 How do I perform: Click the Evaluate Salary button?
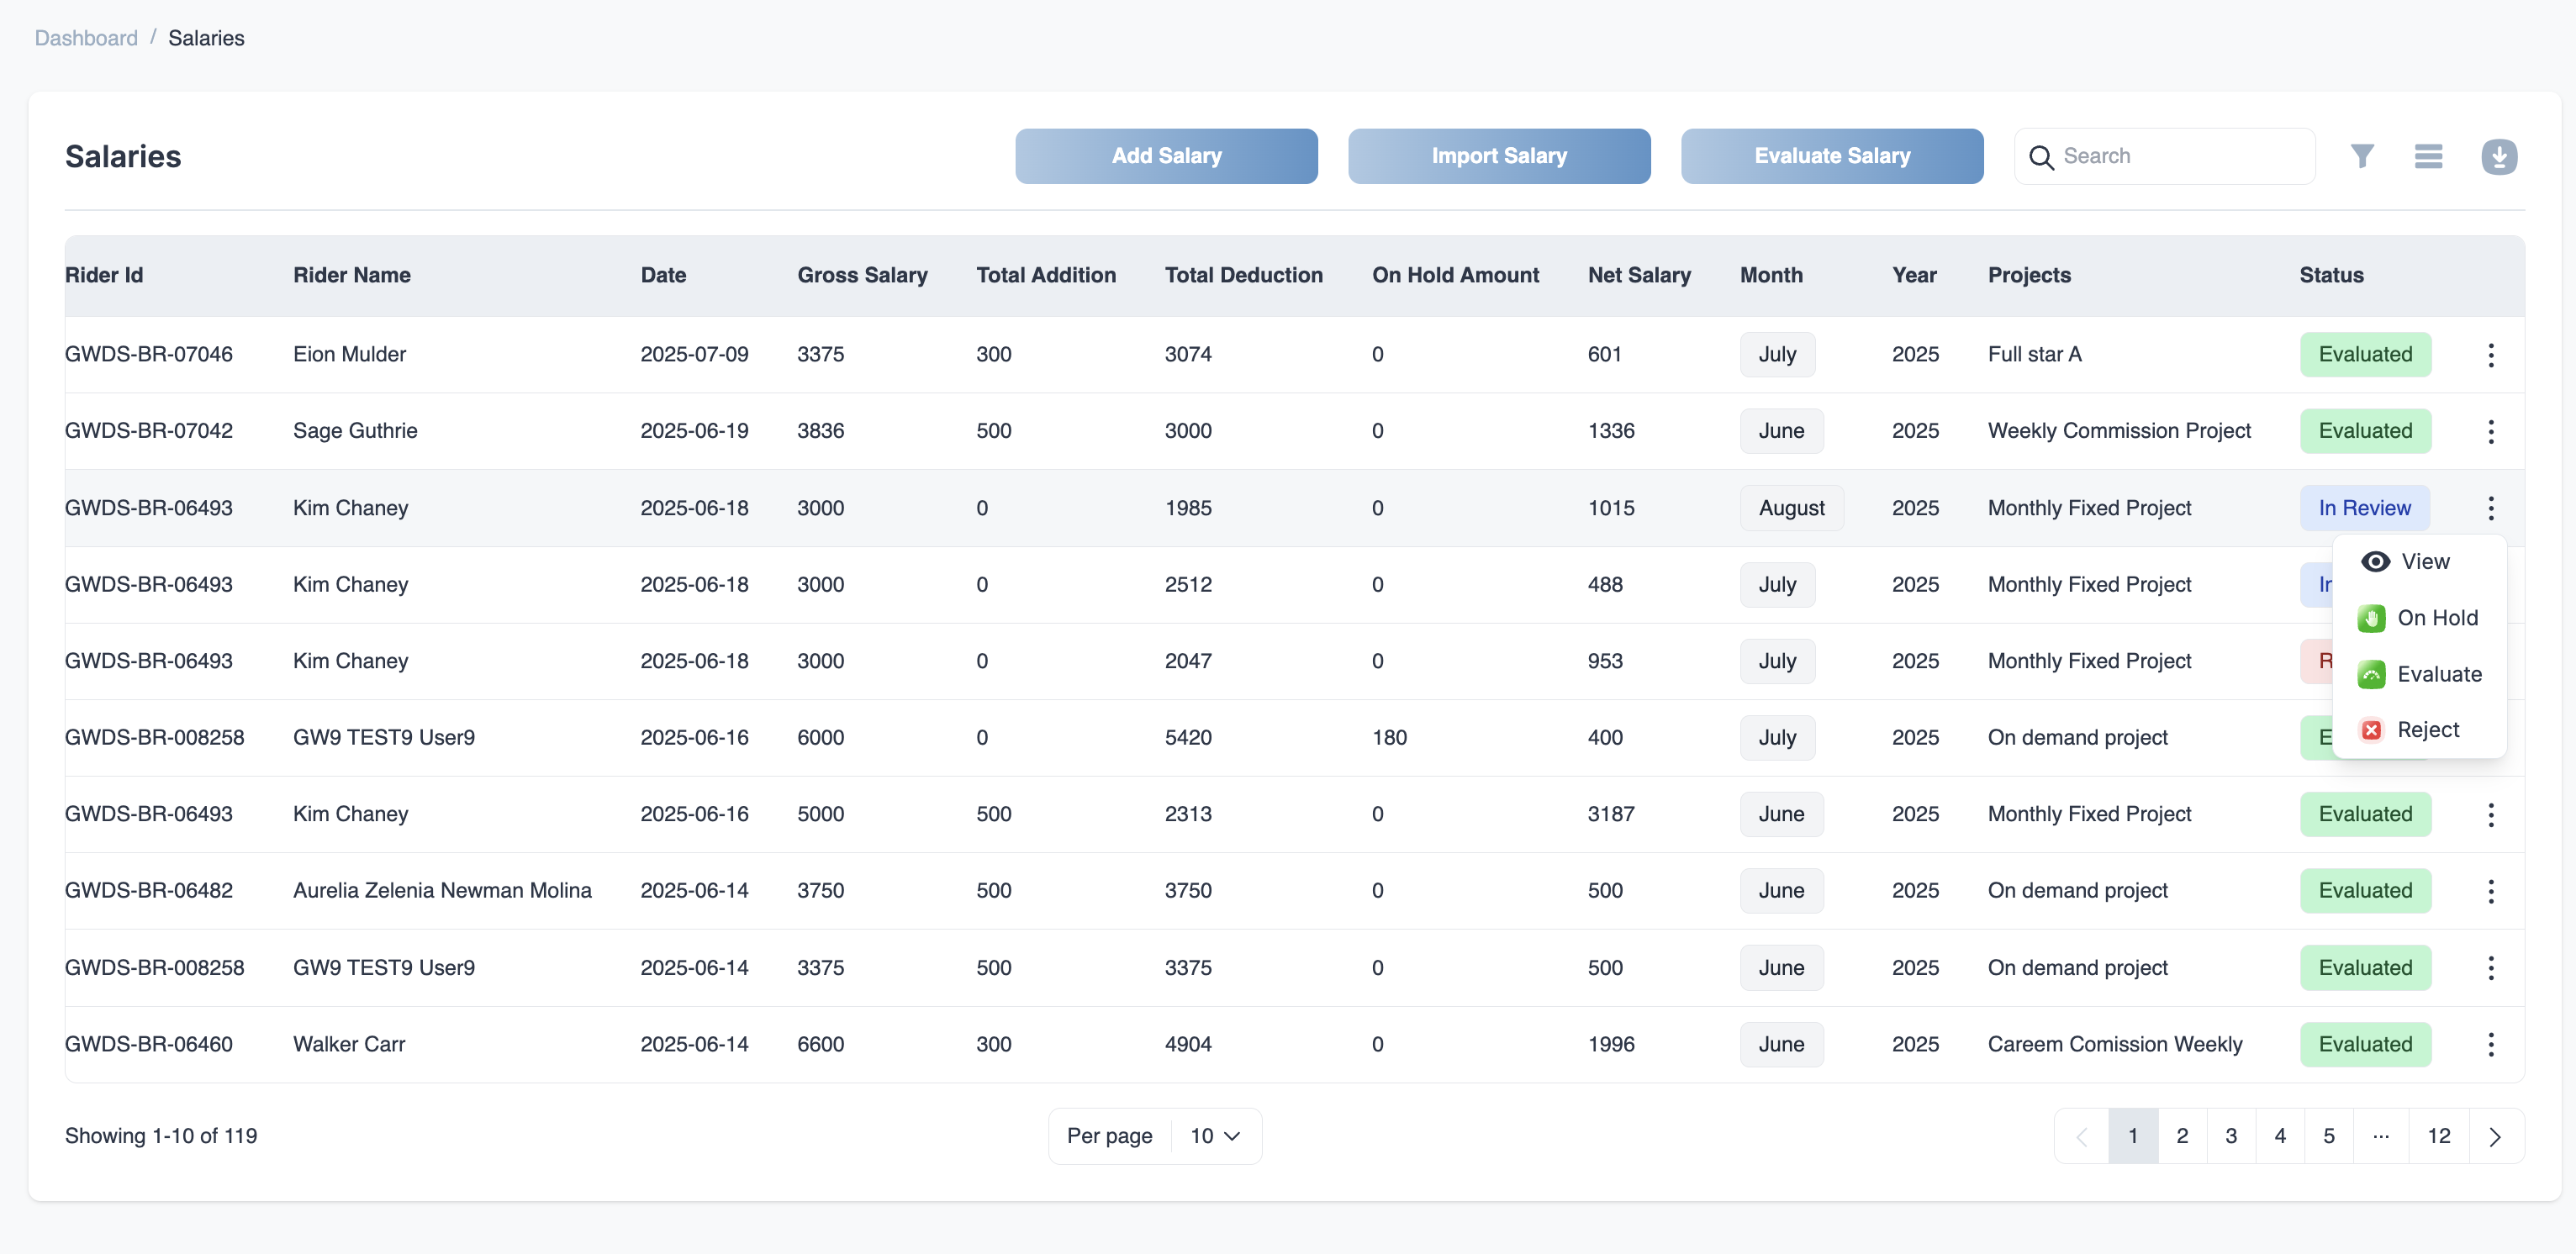1832,156
